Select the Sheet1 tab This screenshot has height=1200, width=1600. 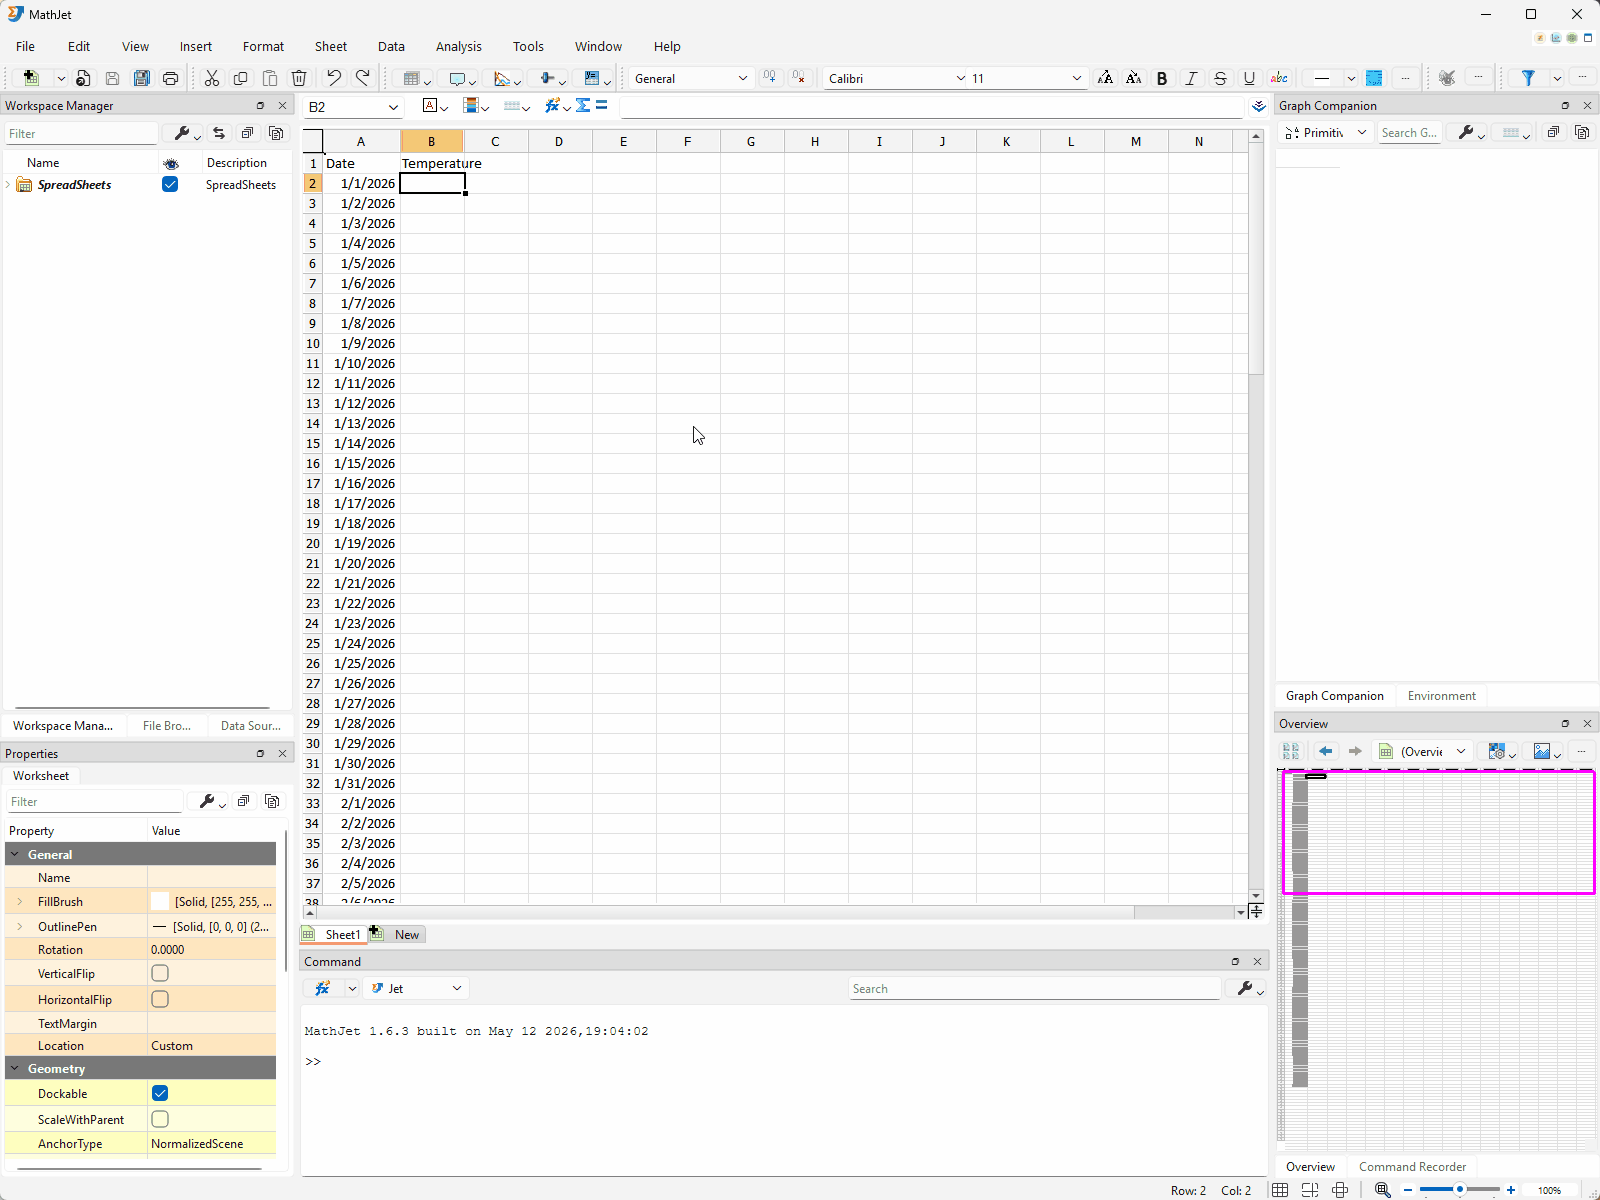(x=334, y=934)
